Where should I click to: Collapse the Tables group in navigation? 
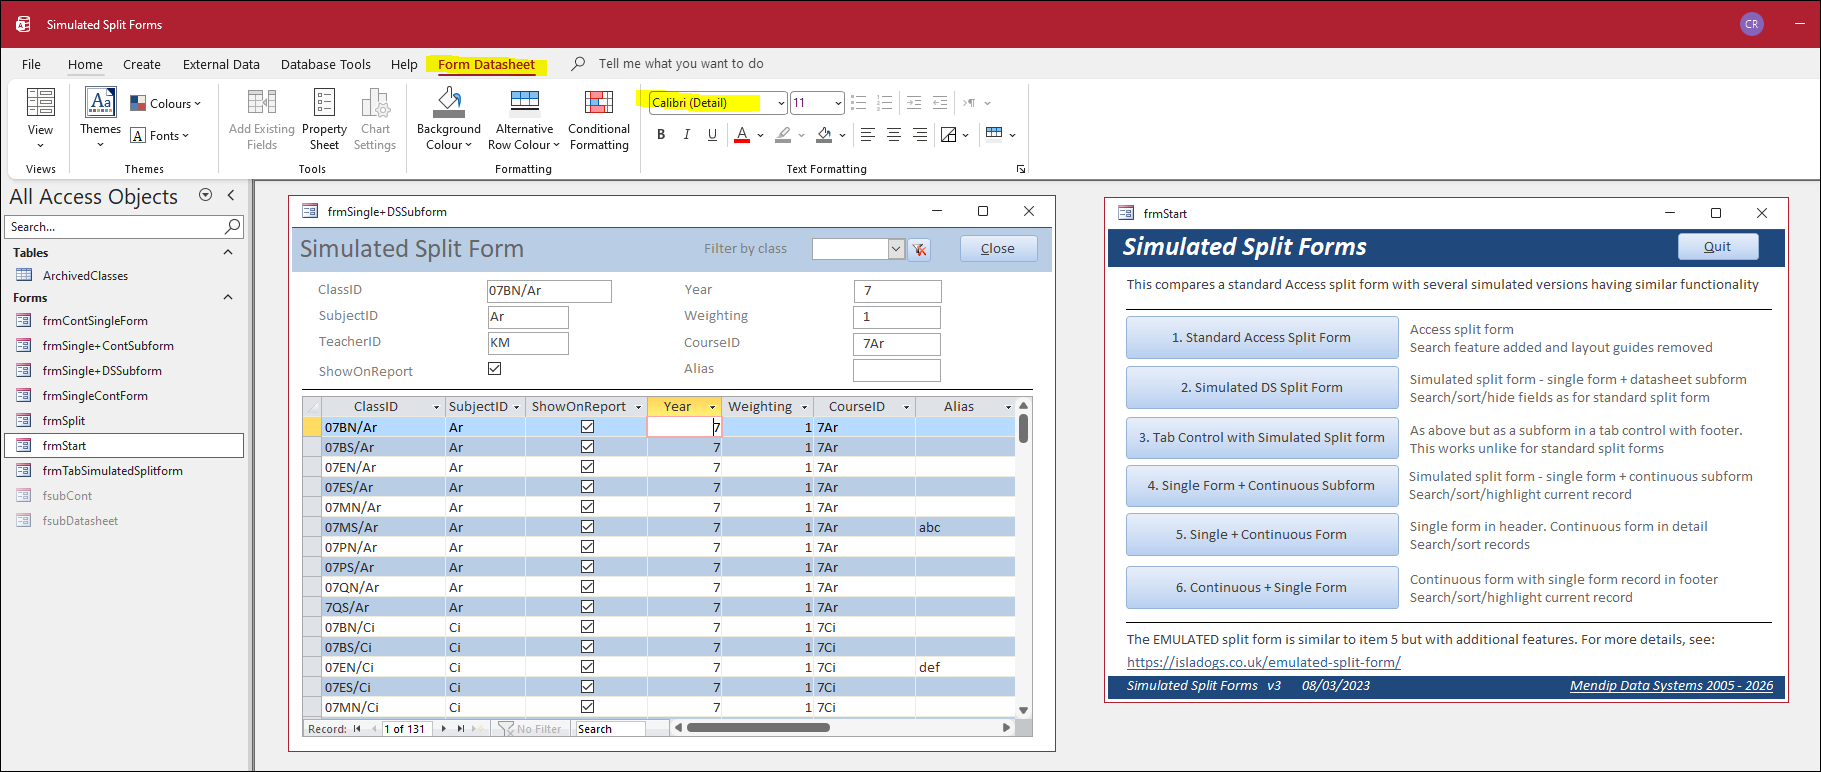[228, 253]
